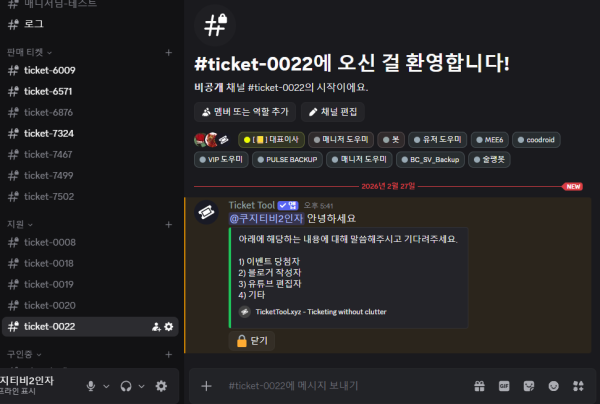Viewport: 600px width, 404px height.
Task: Toggle headphone deafen
Action: (x=126, y=386)
